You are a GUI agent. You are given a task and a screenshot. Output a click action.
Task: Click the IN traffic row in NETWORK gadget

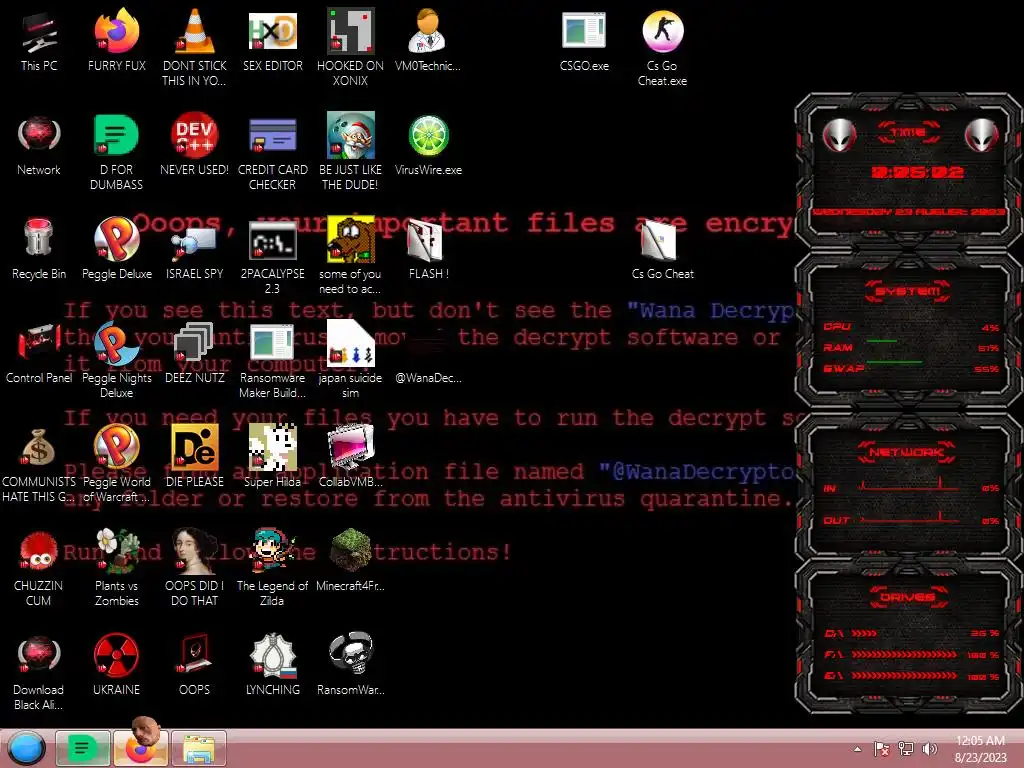pyautogui.click(x=910, y=487)
